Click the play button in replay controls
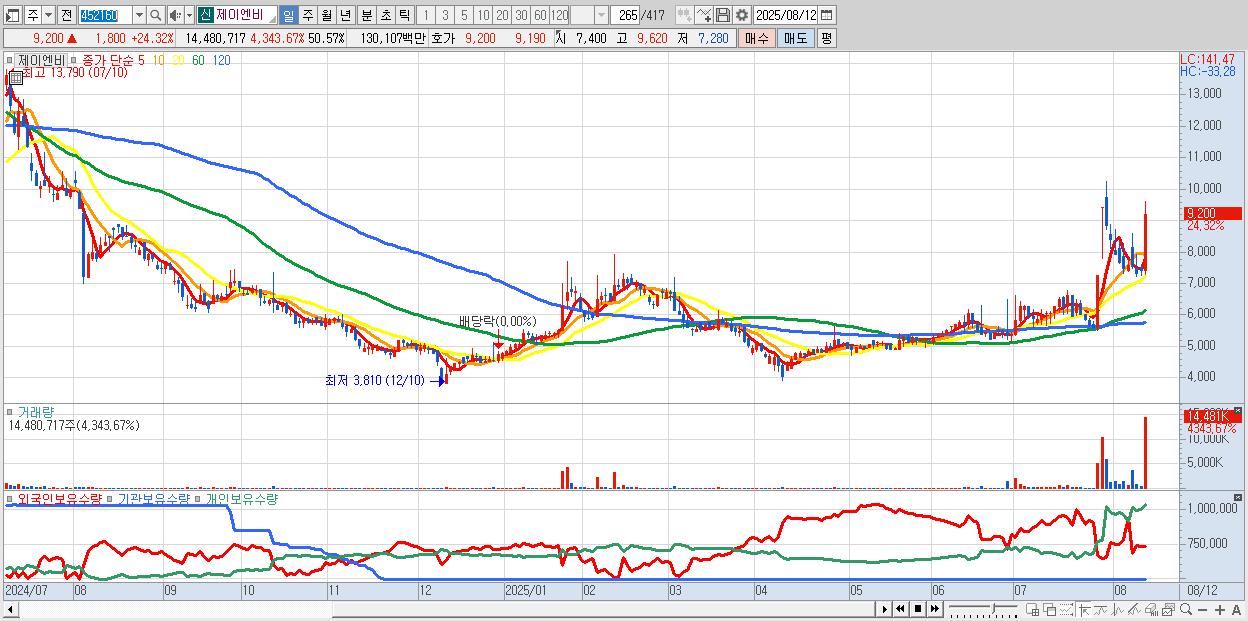The image size is (1248, 621). tap(884, 609)
